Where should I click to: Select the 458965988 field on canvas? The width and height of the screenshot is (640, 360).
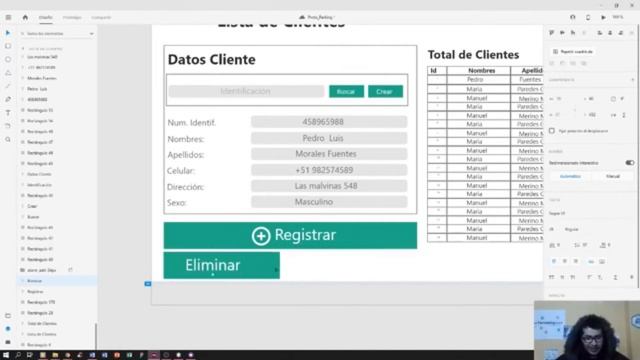tap(329, 122)
